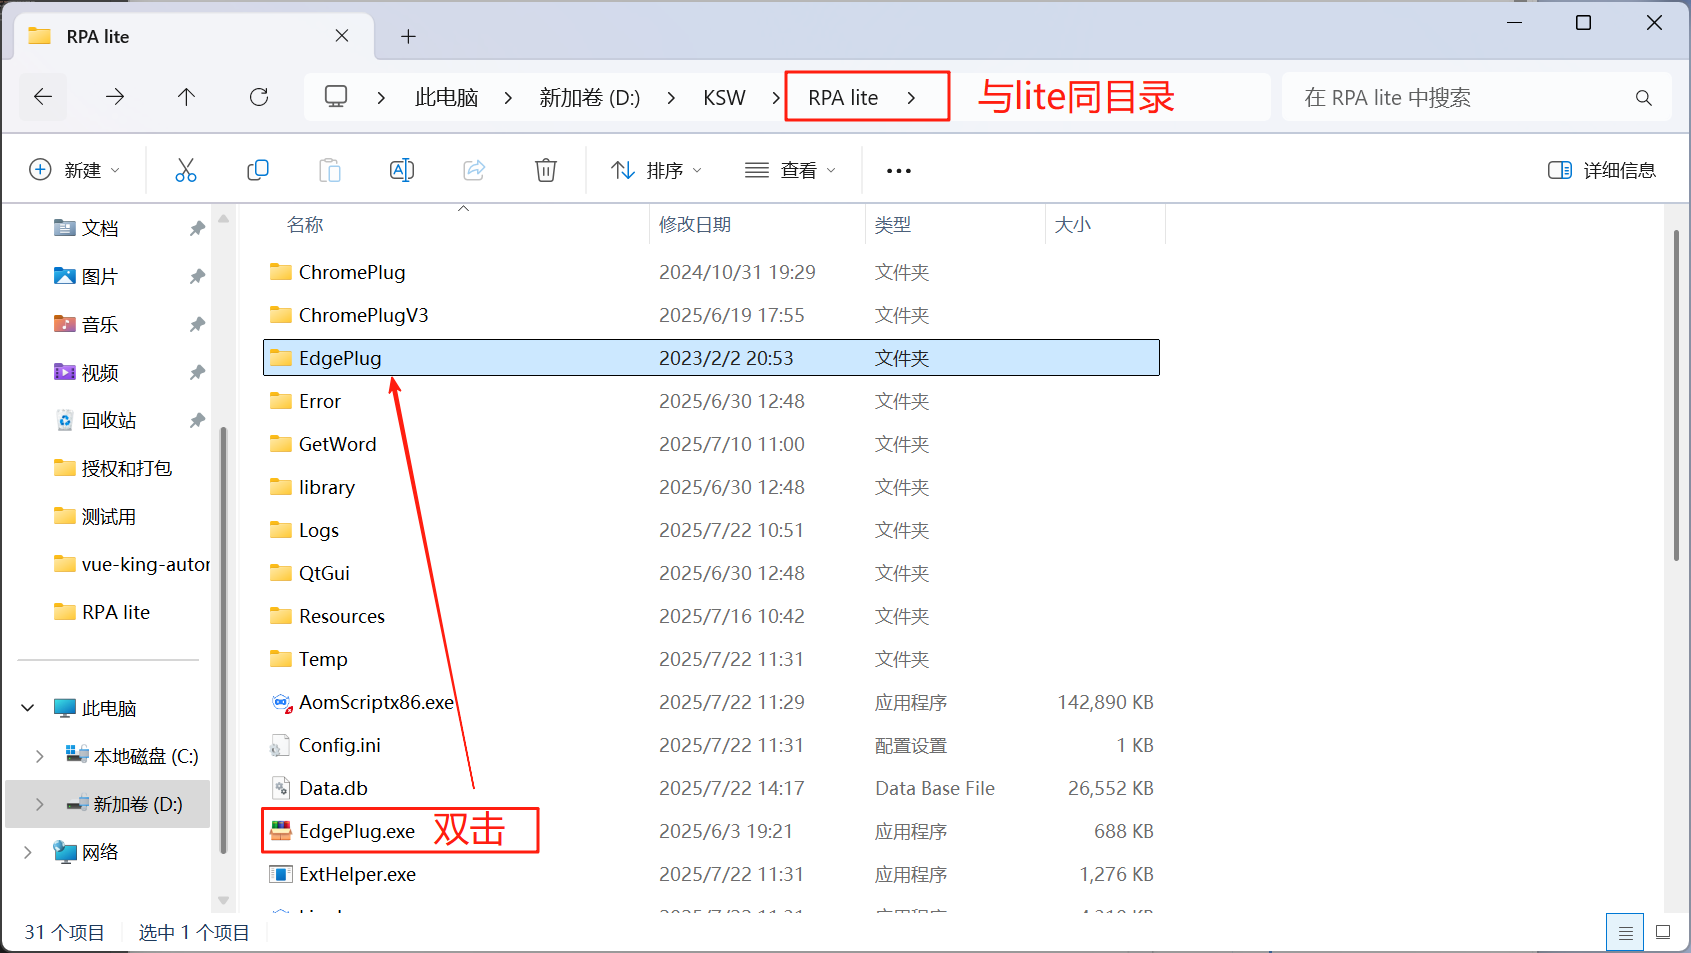Click the search magnifier icon
The image size is (1691, 953).
coord(1643,98)
